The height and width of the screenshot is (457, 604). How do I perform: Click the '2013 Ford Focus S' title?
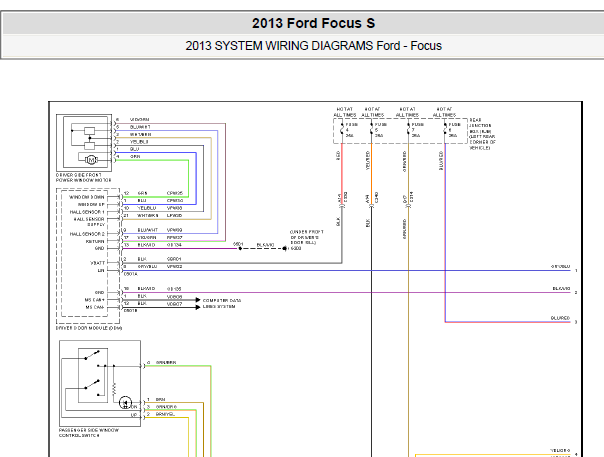click(x=313, y=23)
